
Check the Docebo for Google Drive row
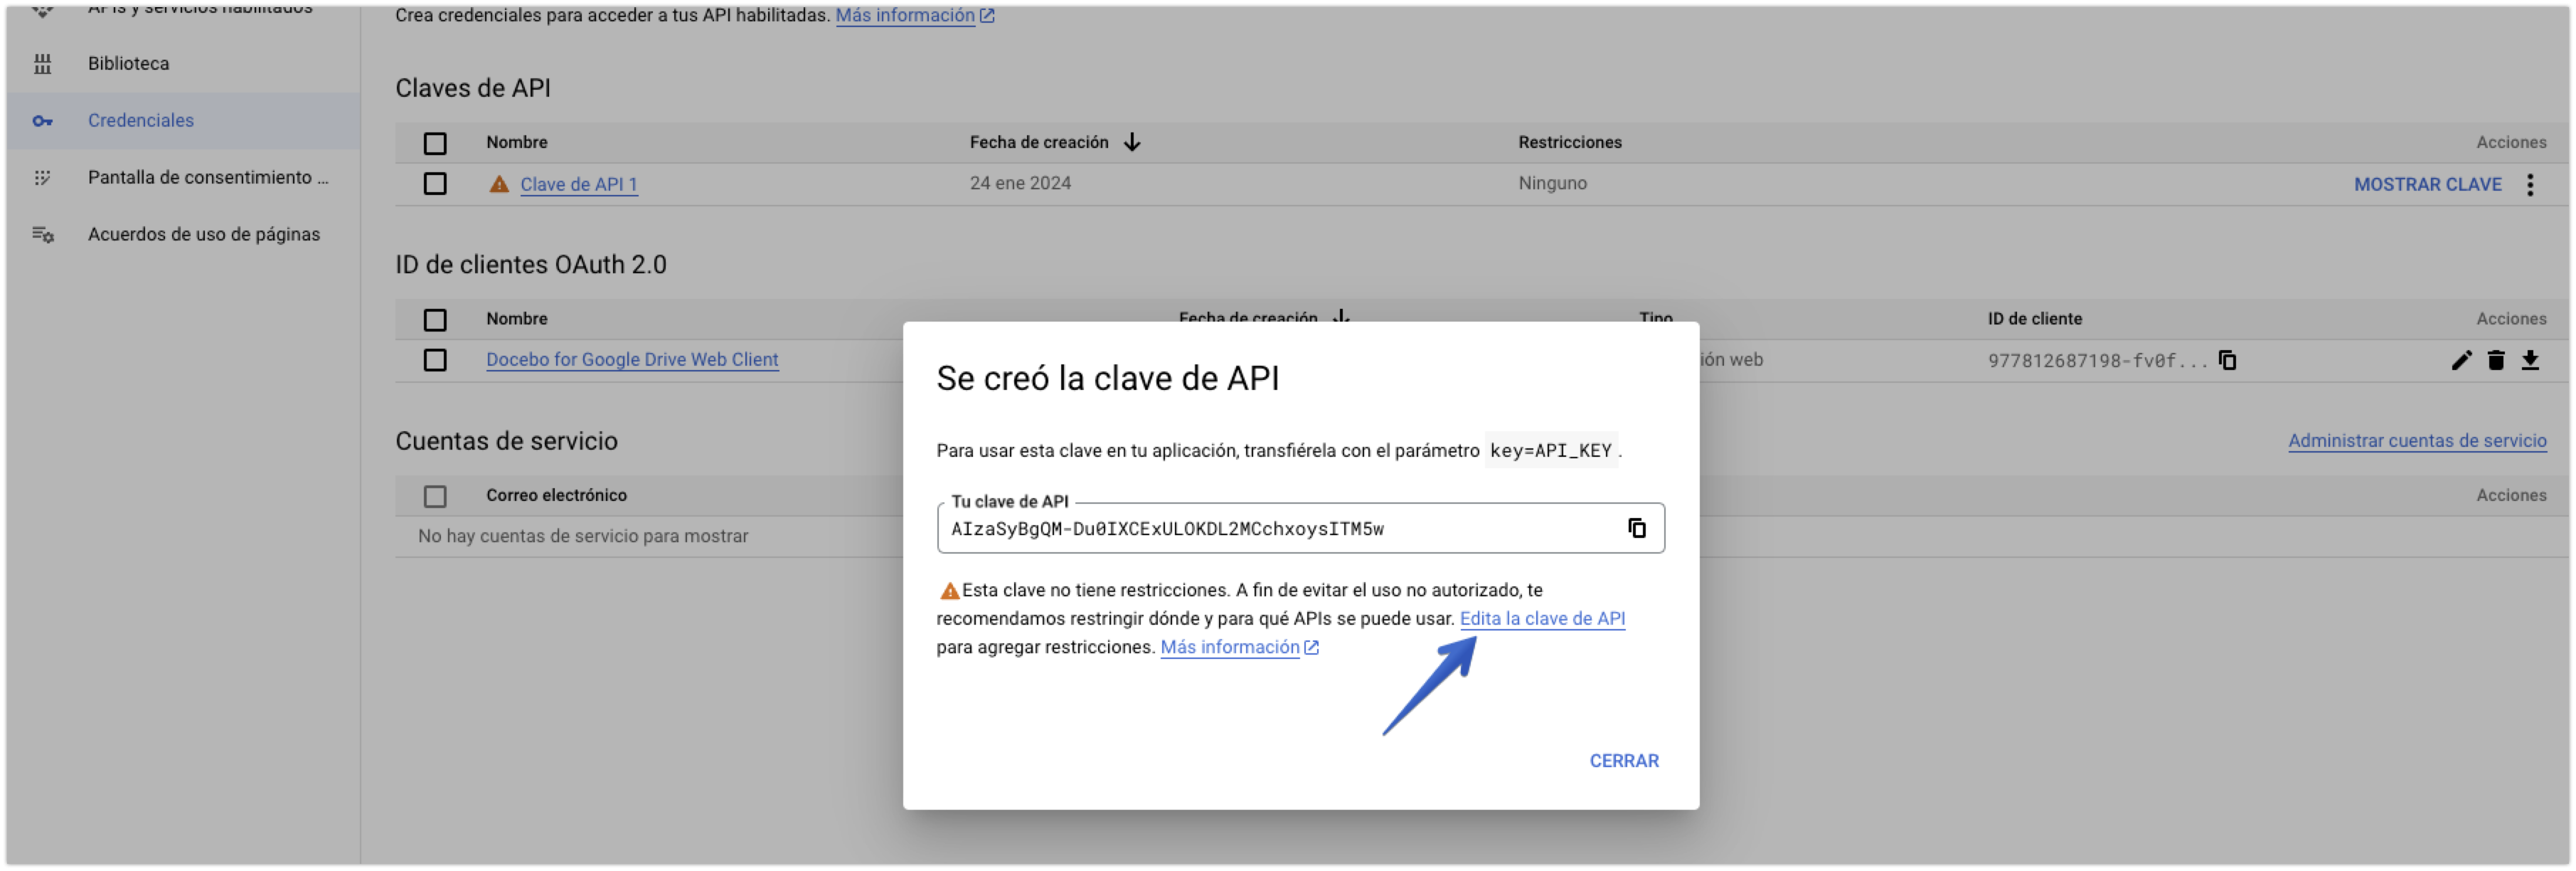click(x=435, y=360)
